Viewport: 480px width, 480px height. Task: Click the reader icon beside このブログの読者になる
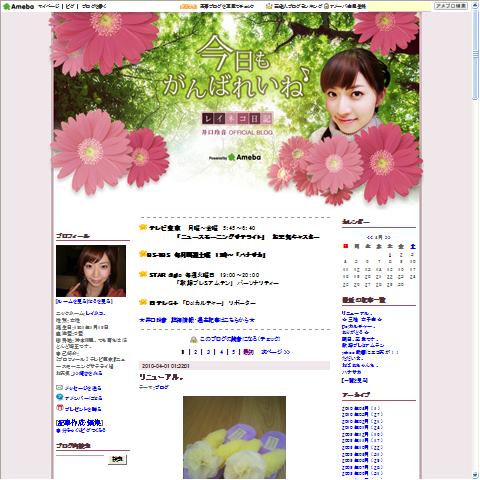click(x=194, y=339)
